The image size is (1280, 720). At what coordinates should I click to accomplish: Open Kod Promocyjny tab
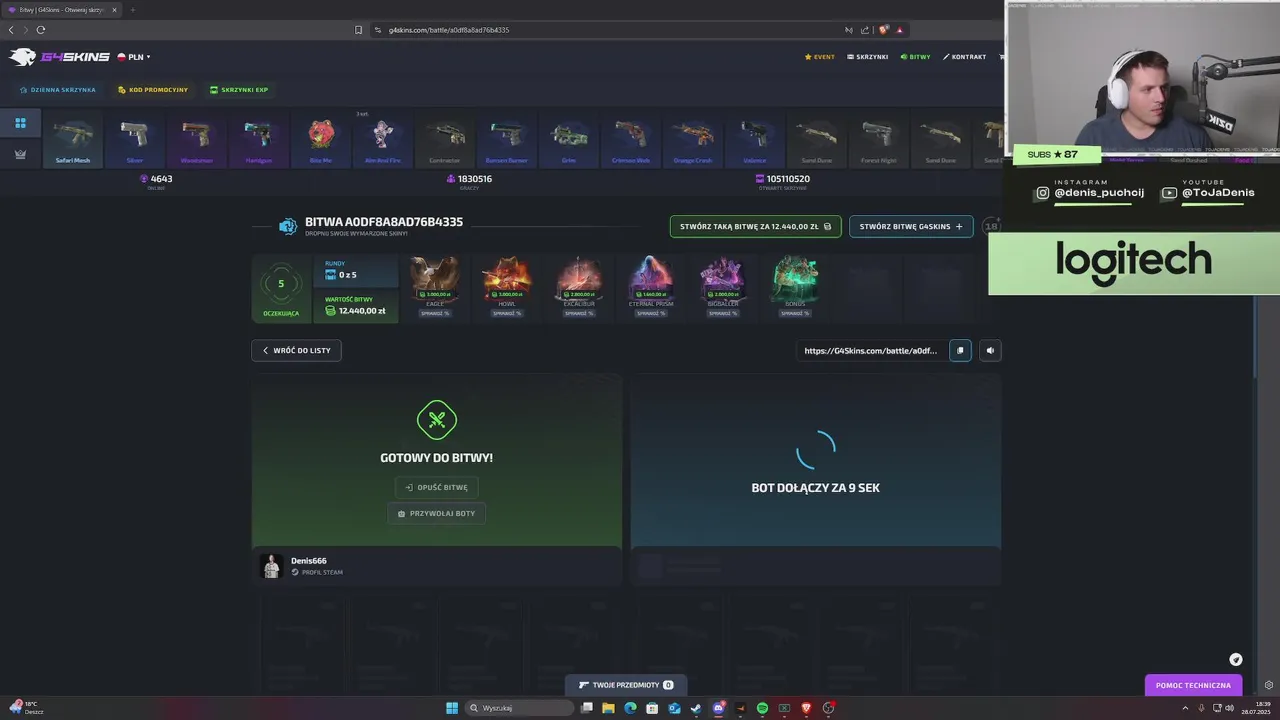point(153,90)
